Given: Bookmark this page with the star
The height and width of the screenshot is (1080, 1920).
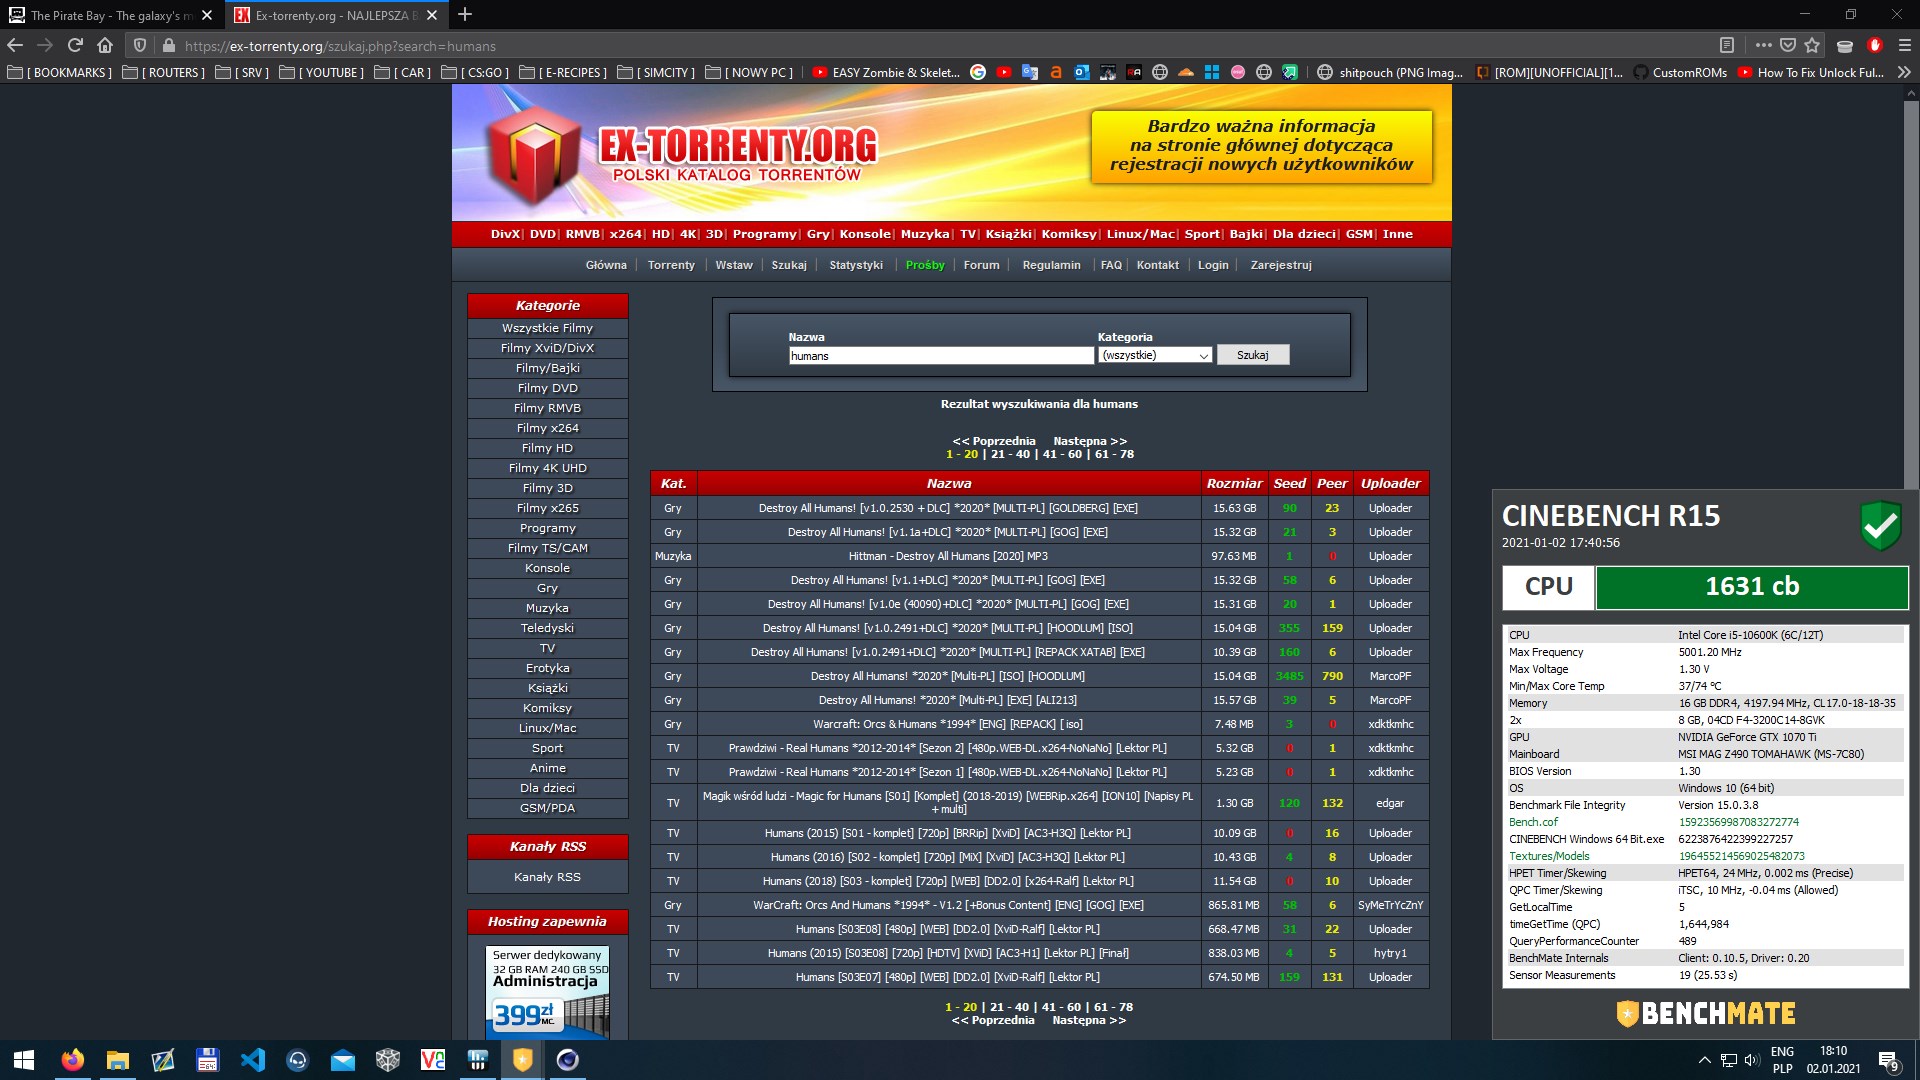Looking at the screenshot, I should (x=1812, y=46).
